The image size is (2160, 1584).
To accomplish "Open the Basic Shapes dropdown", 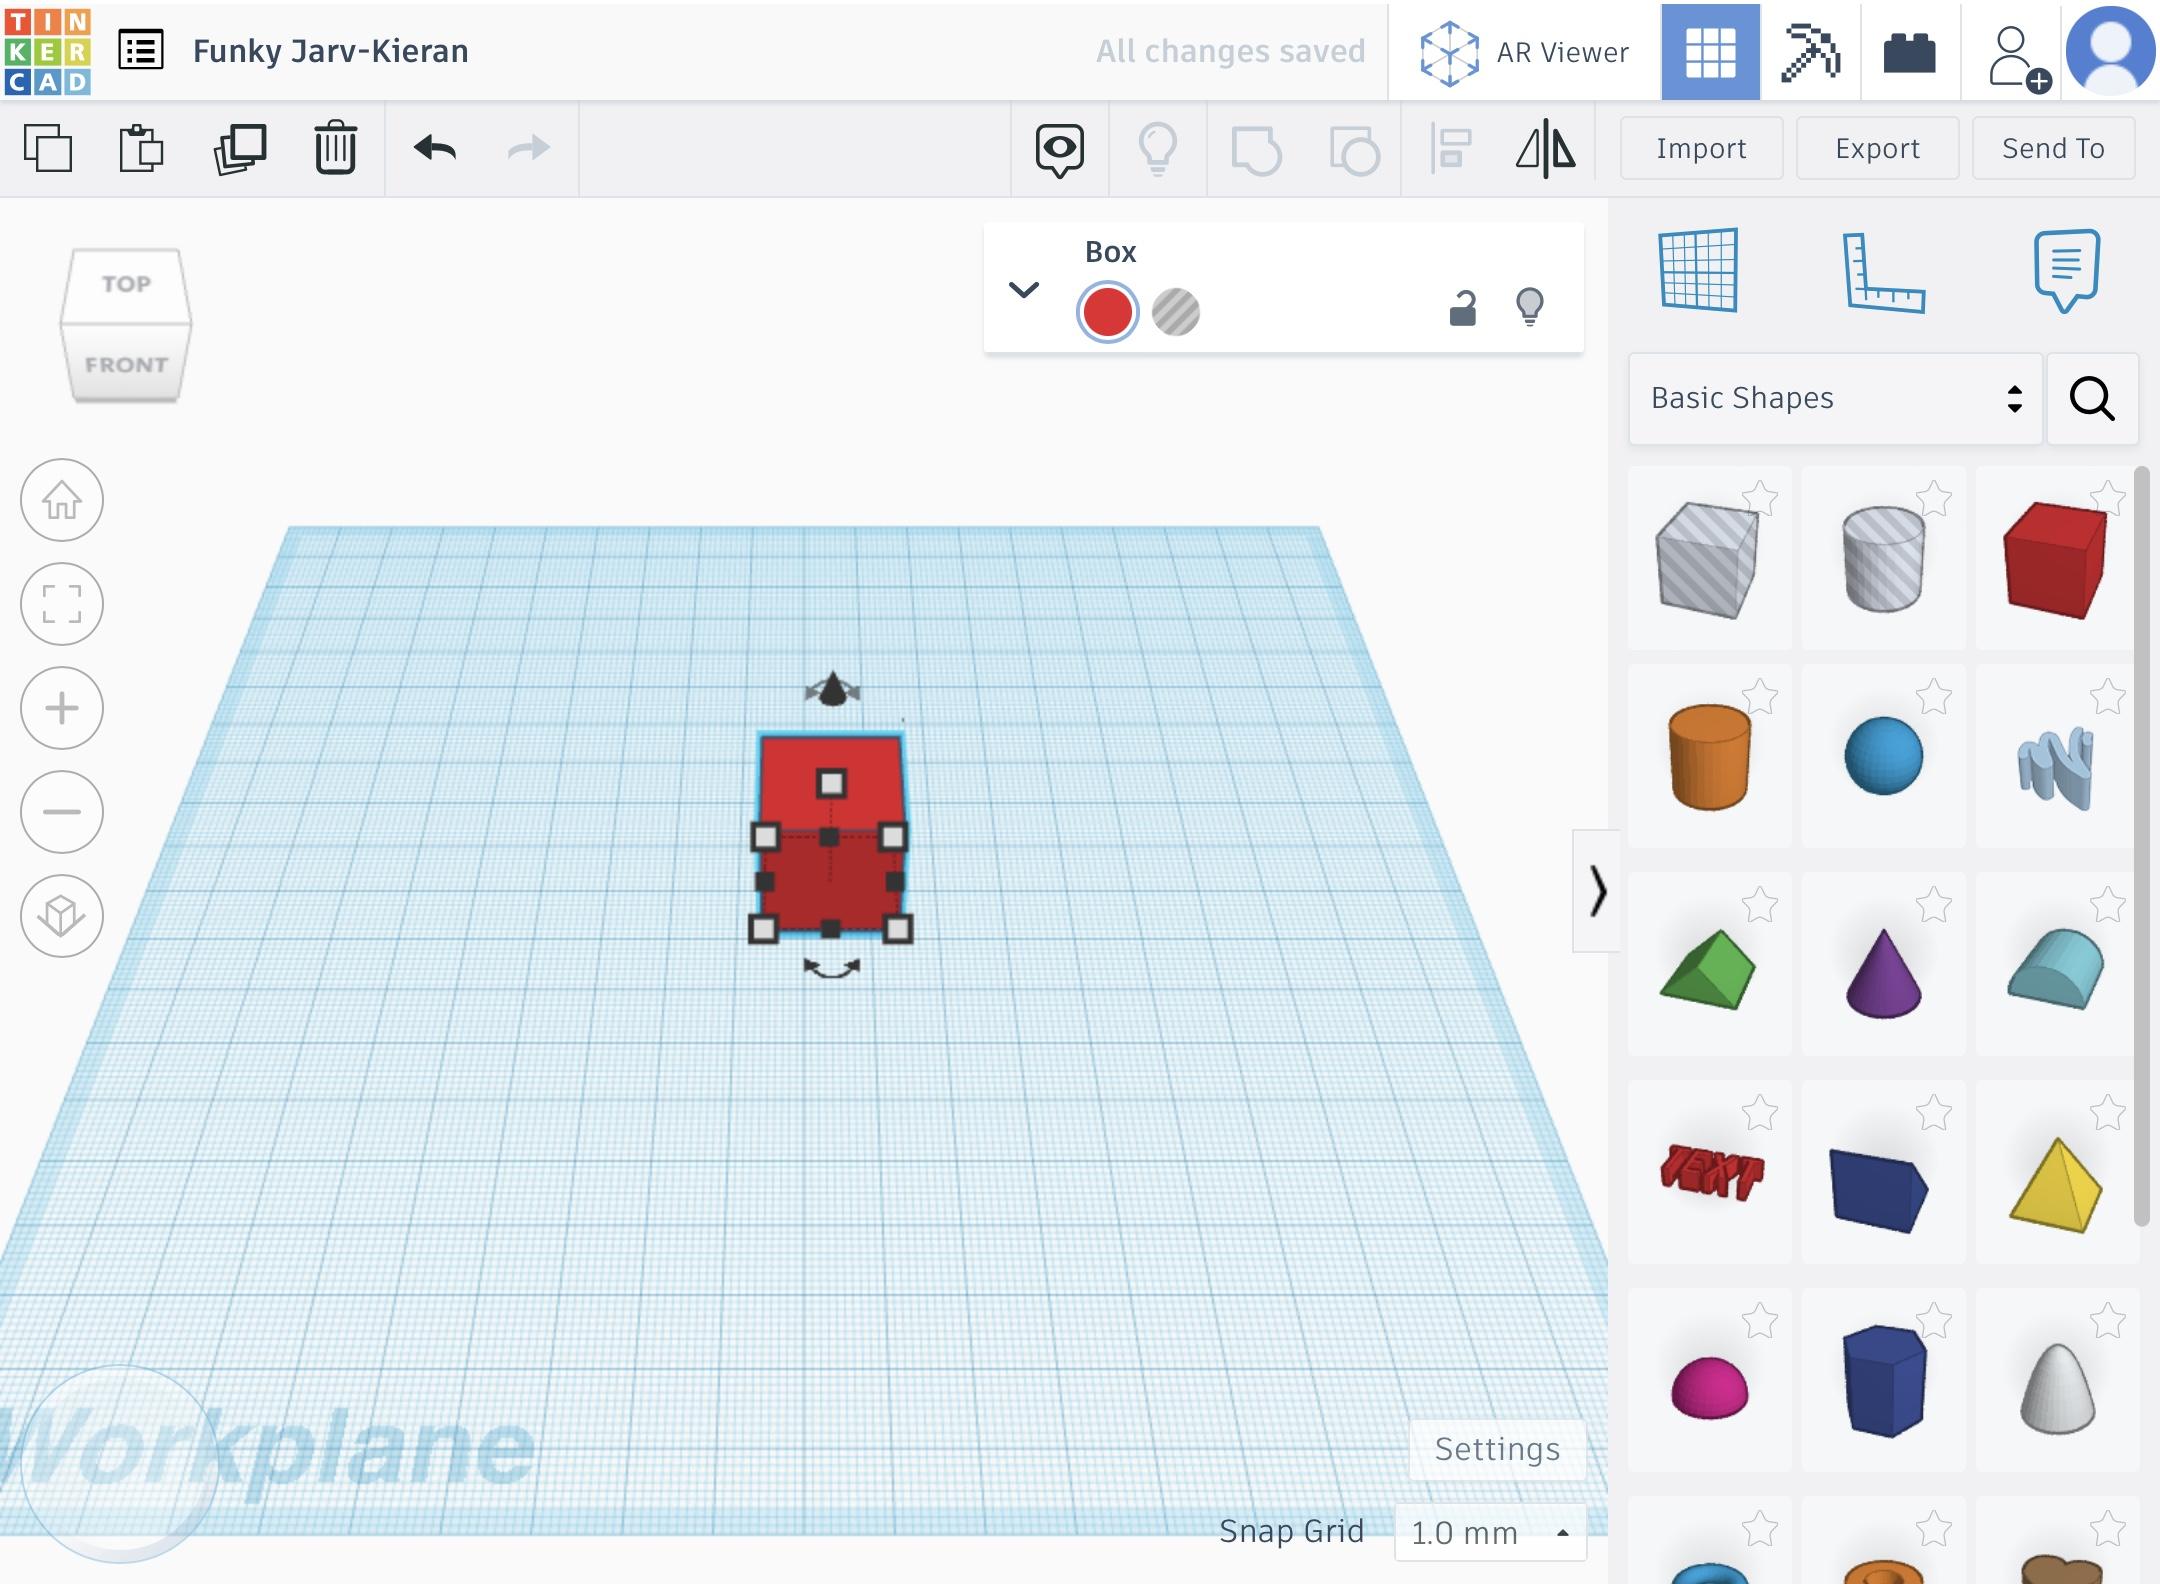I will [x=1834, y=398].
